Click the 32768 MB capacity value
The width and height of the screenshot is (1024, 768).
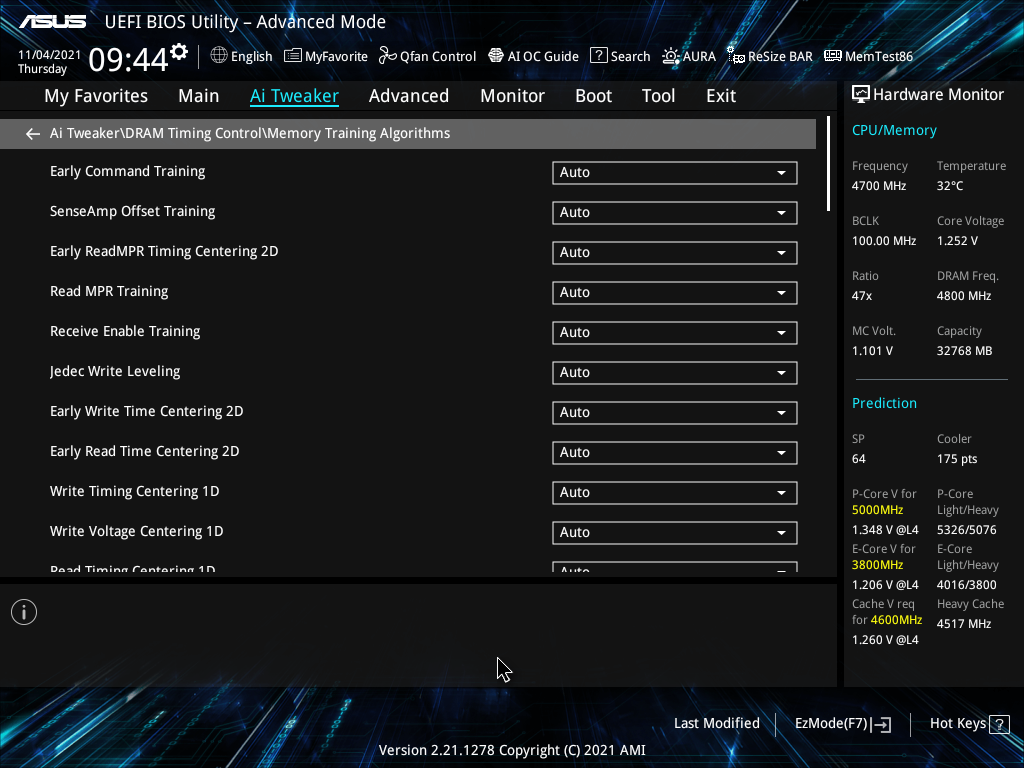tap(965, 351)
